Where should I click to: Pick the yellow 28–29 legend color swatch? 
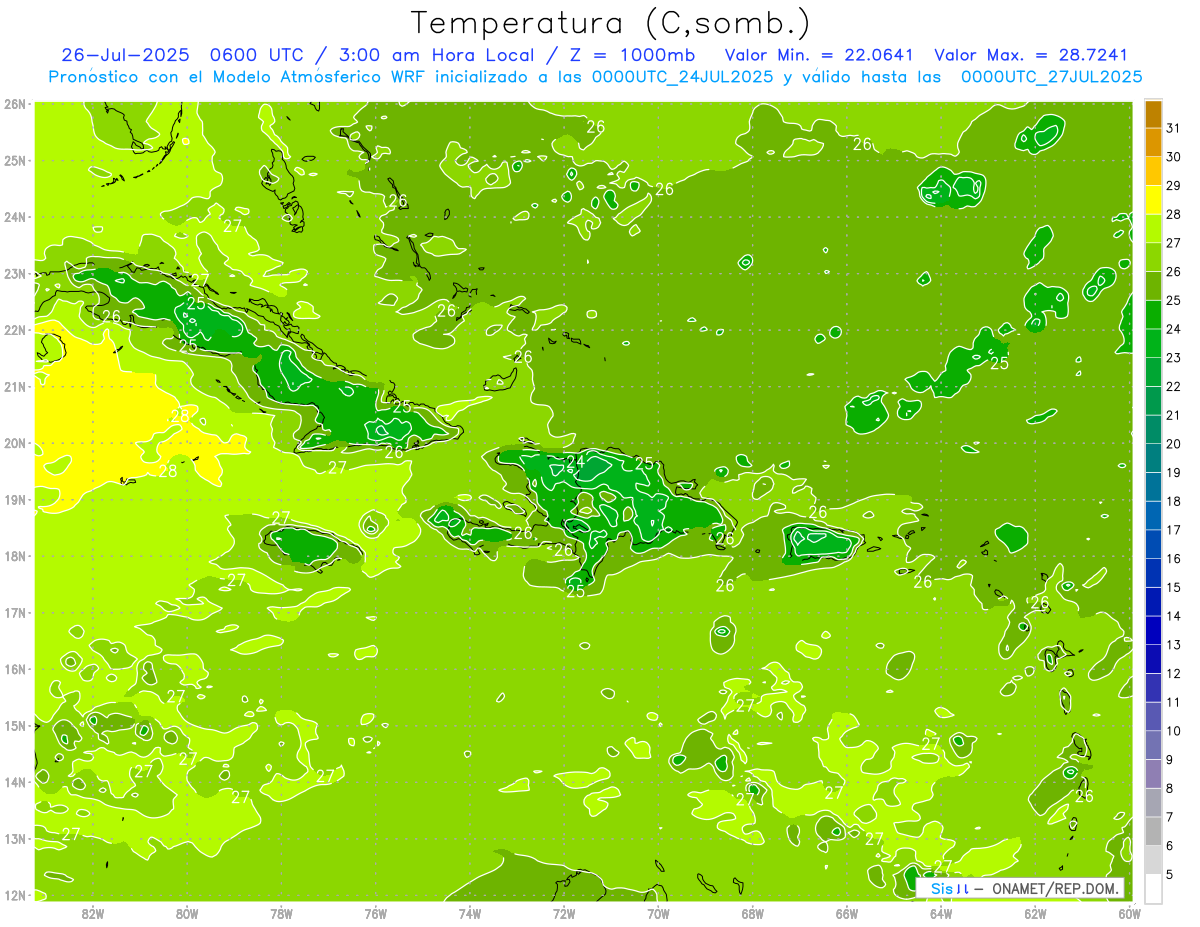pyautogui.click(x=1153, y=200)
